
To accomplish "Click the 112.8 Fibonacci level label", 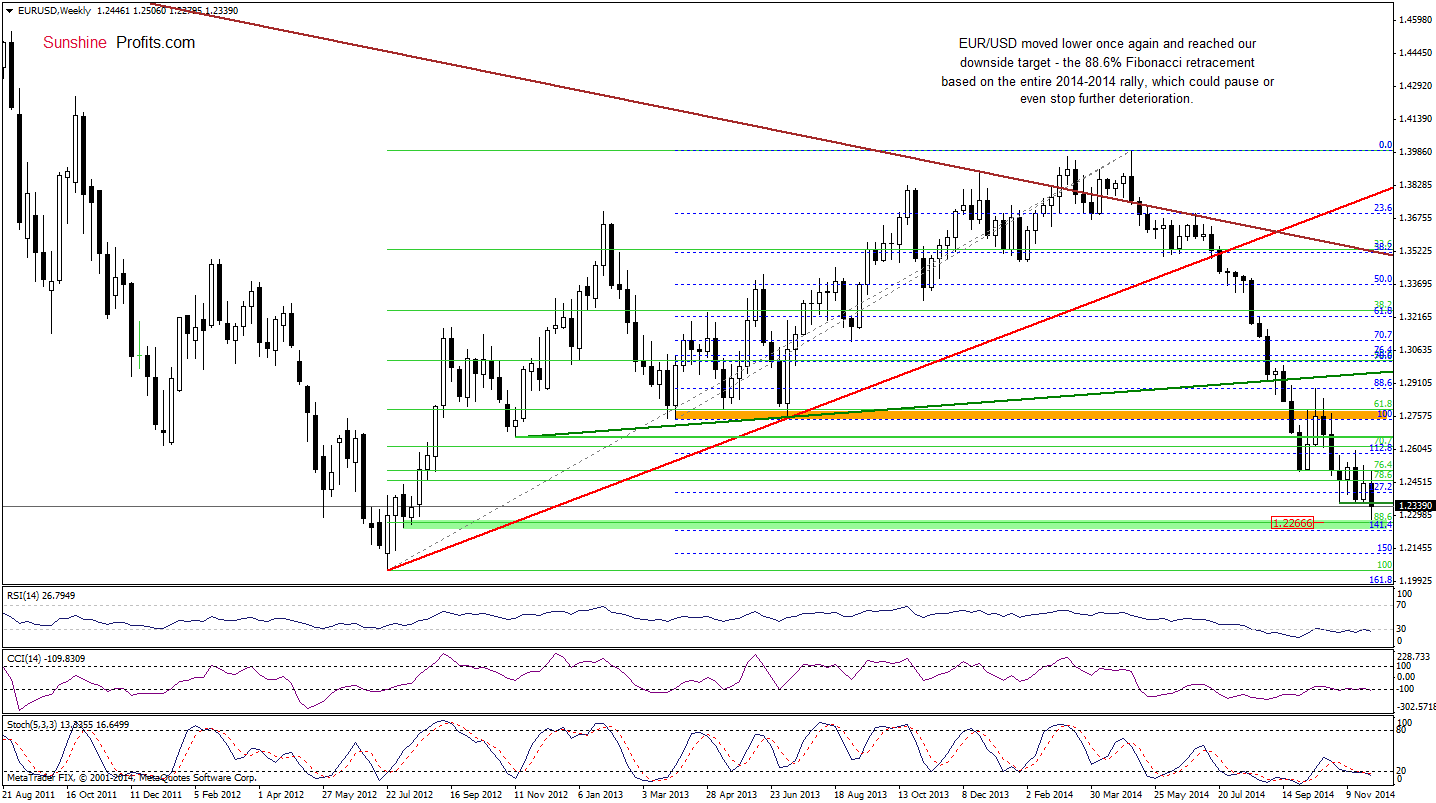I will click(1382, 448).
